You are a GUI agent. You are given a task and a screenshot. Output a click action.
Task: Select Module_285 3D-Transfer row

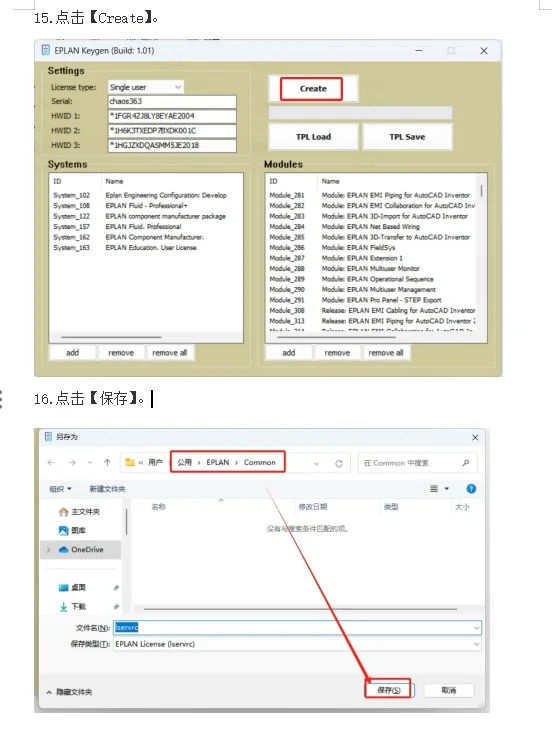[370, 237]
